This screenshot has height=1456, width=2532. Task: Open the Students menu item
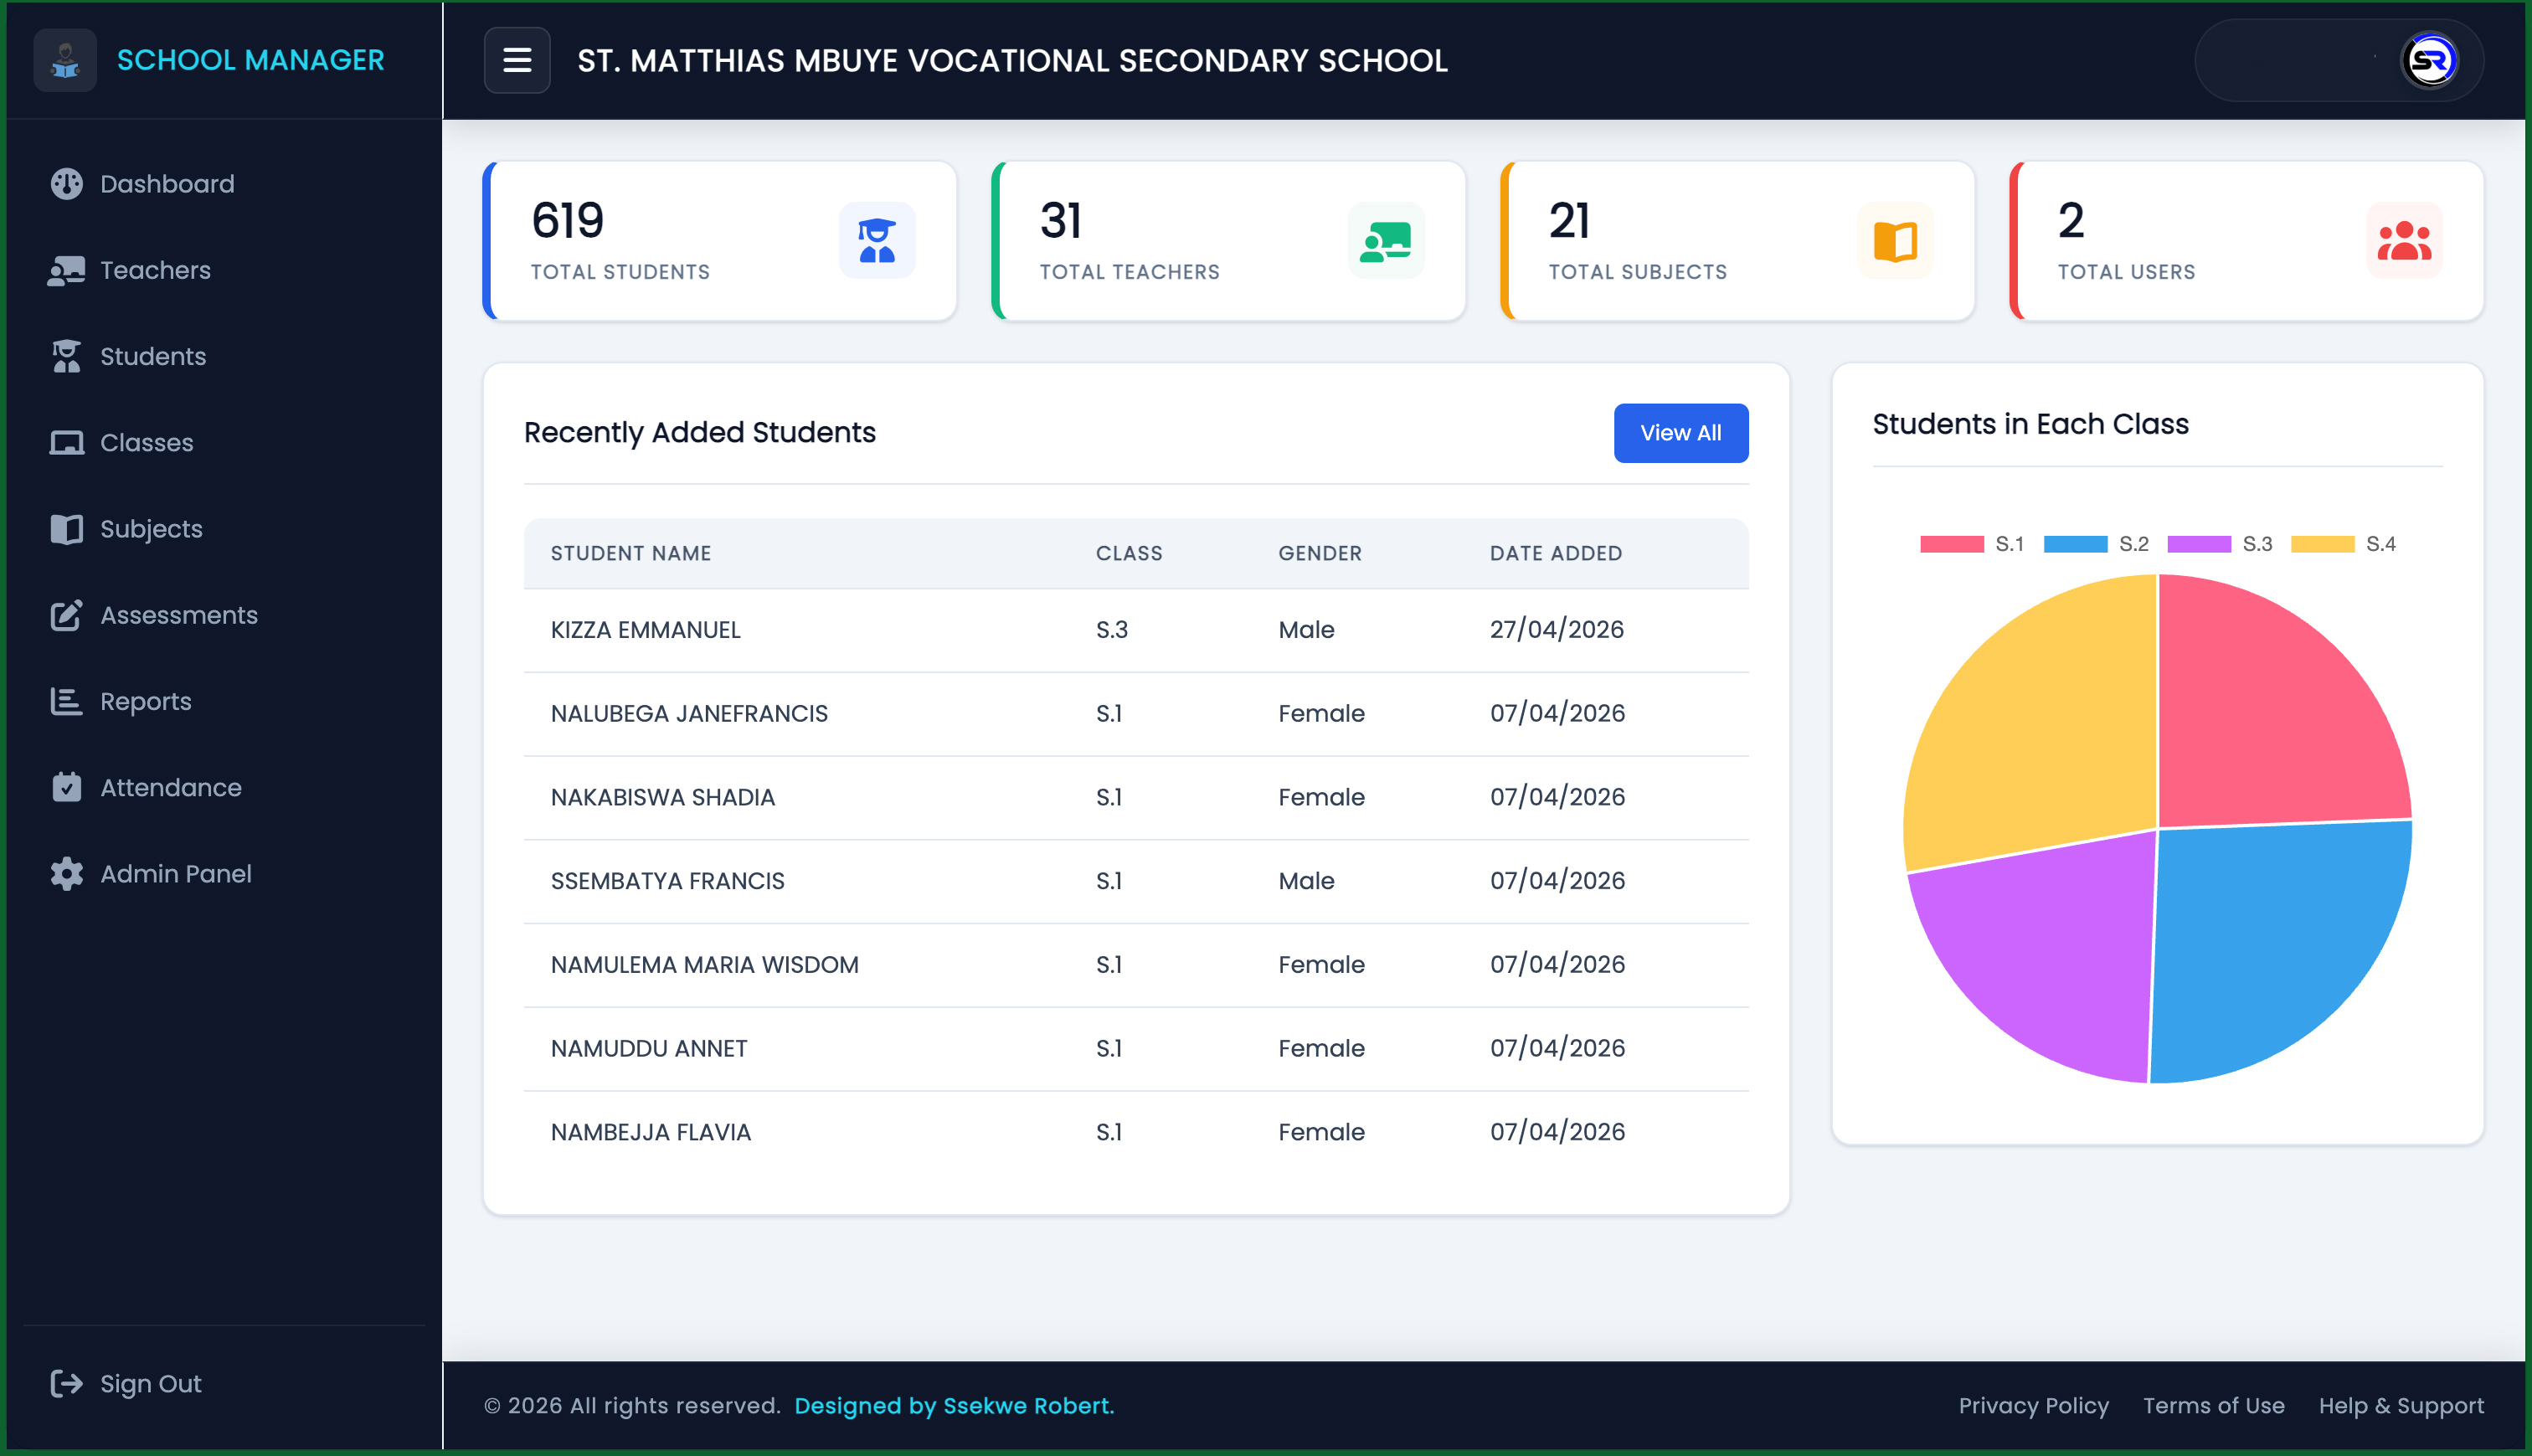(x=153, y=356)
